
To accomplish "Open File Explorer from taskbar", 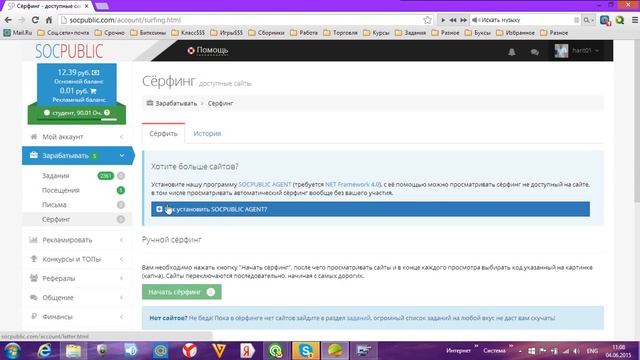I will pyautogui.click(x=73, y=351).
